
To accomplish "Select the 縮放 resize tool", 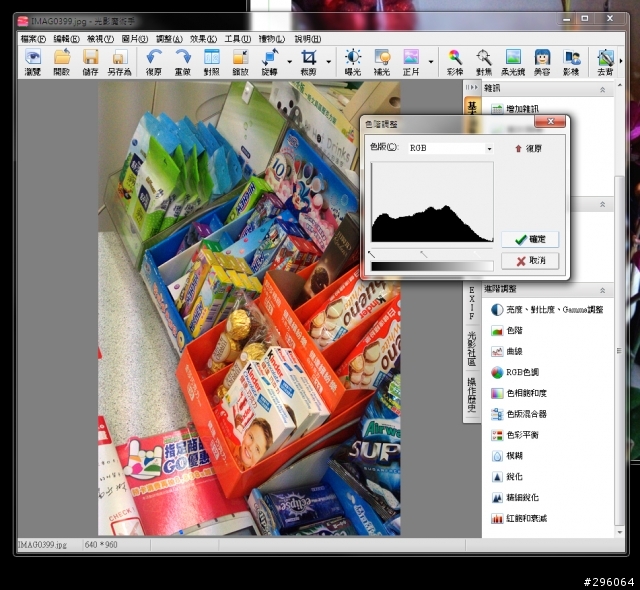I will point(240,62).
